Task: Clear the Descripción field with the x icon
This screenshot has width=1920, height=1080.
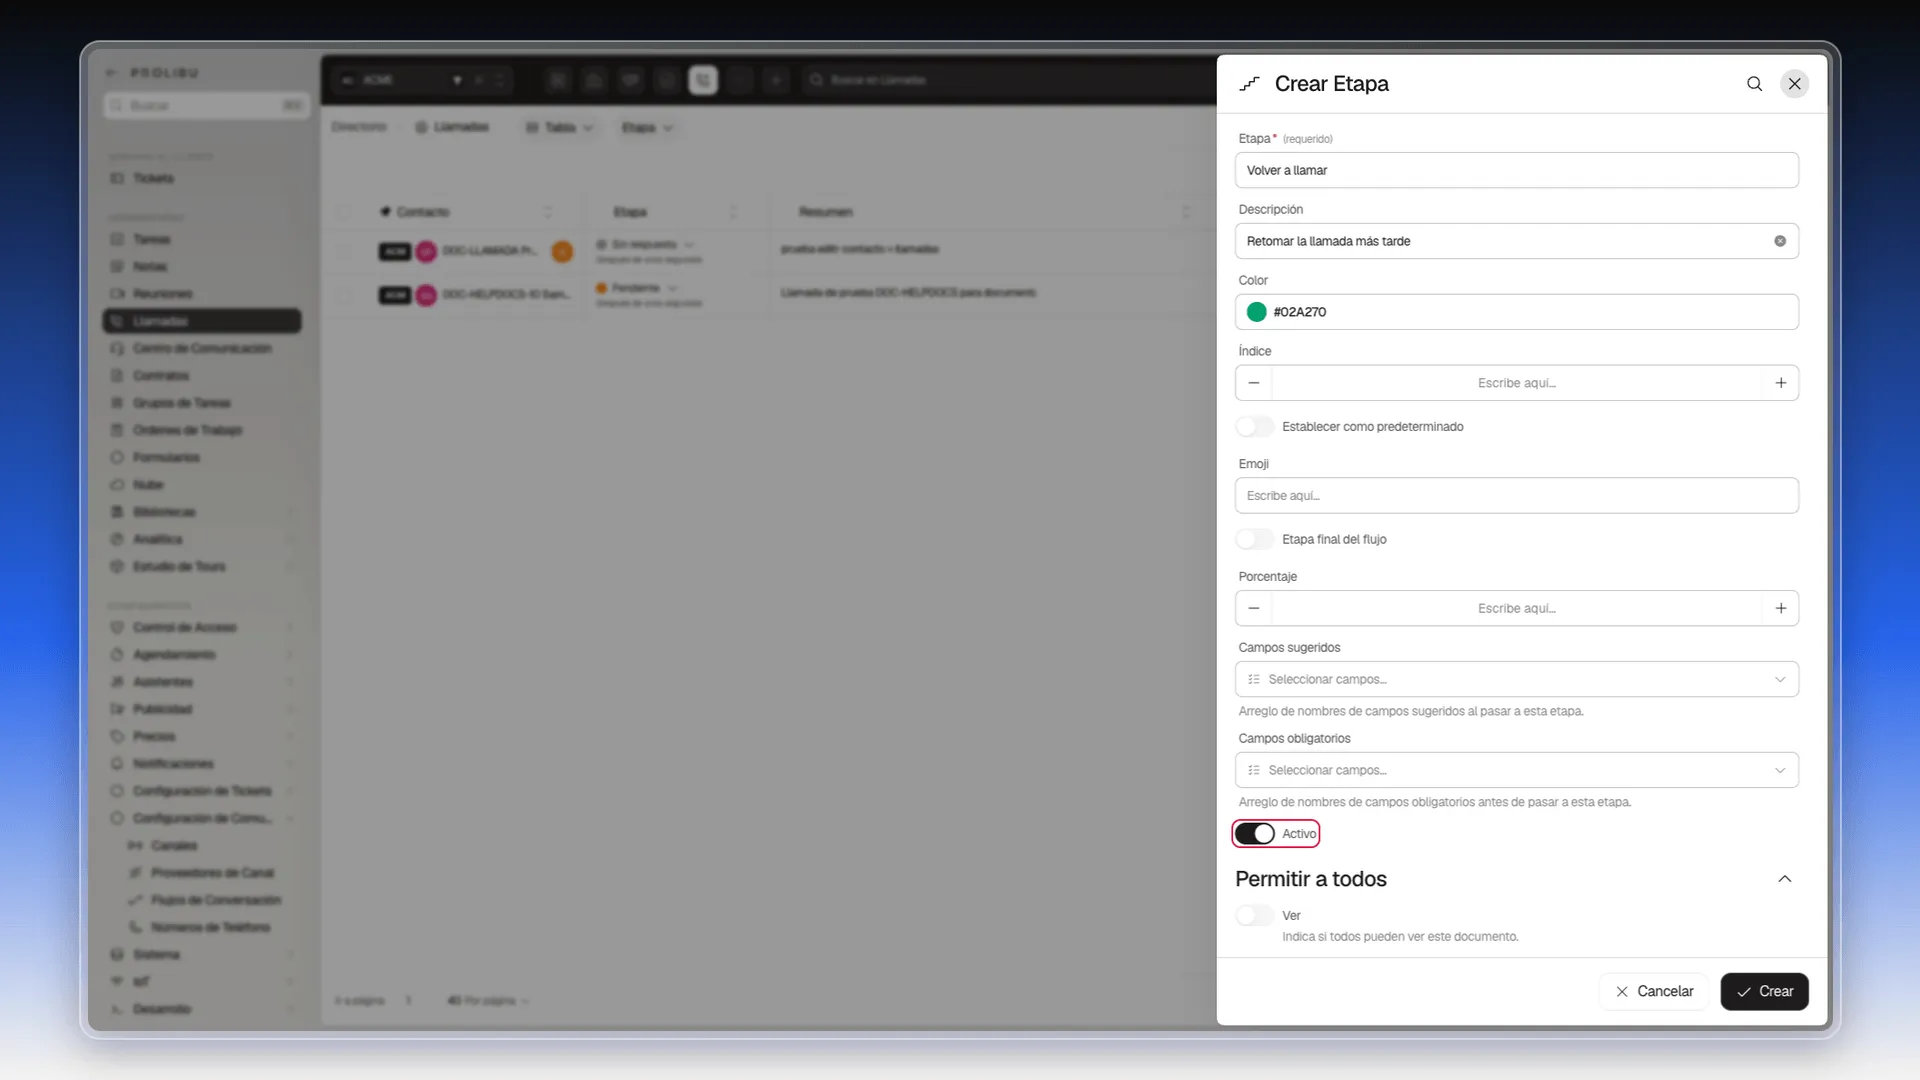Action: click(x=1780, y=241)
